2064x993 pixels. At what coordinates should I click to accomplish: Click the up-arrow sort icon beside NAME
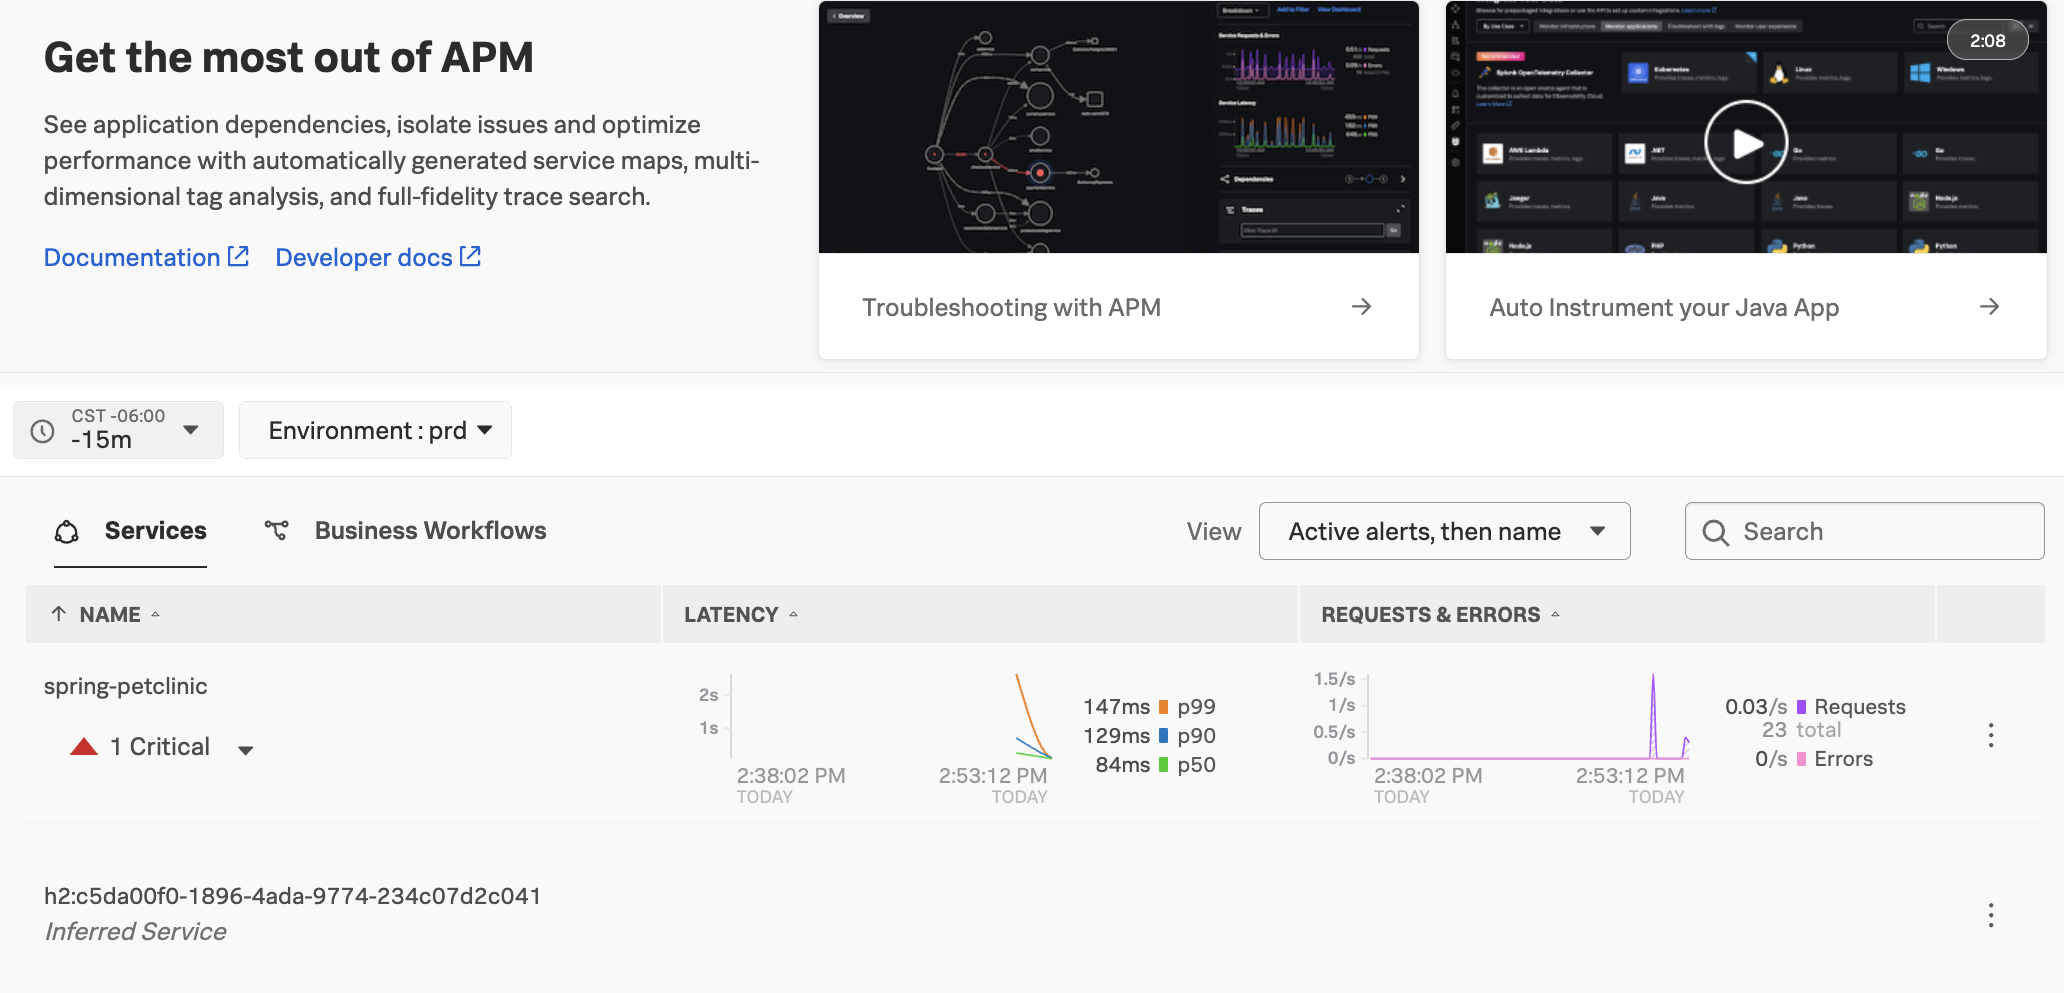59,614
